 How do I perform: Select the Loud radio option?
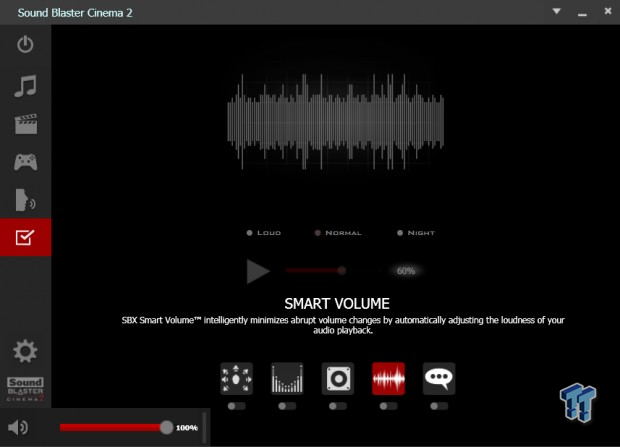pos(250,233)
